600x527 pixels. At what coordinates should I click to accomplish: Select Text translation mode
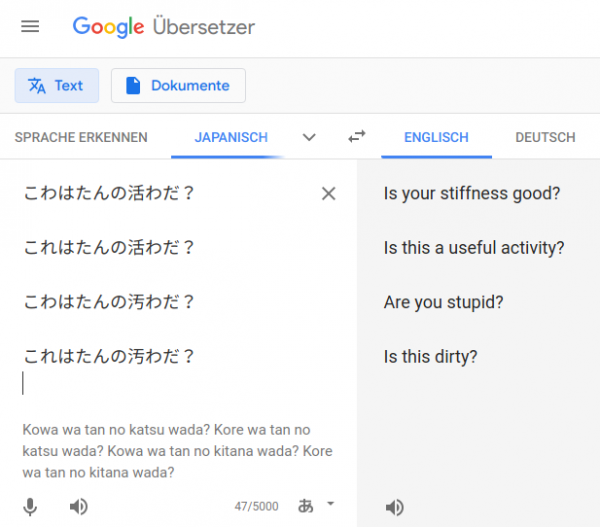point(57,85)
